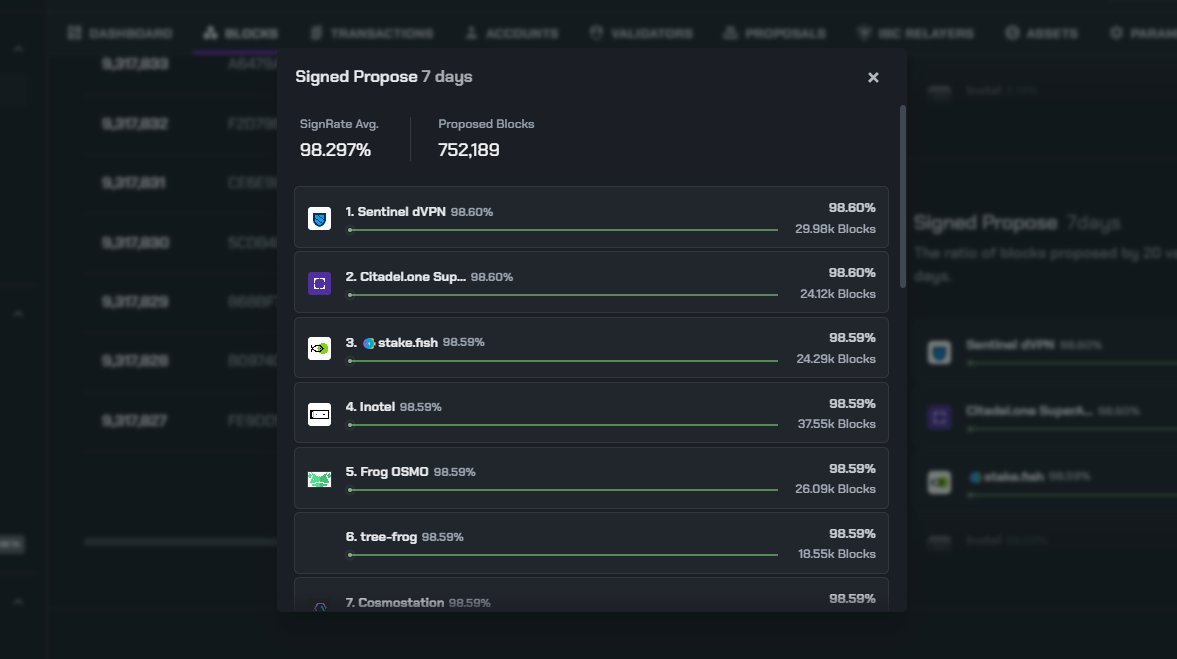Image resolution: width=1177 pixels, height=659 pixels.
Task: Click 24.12k Blocks in Citadel.one row
Action: 838,294
